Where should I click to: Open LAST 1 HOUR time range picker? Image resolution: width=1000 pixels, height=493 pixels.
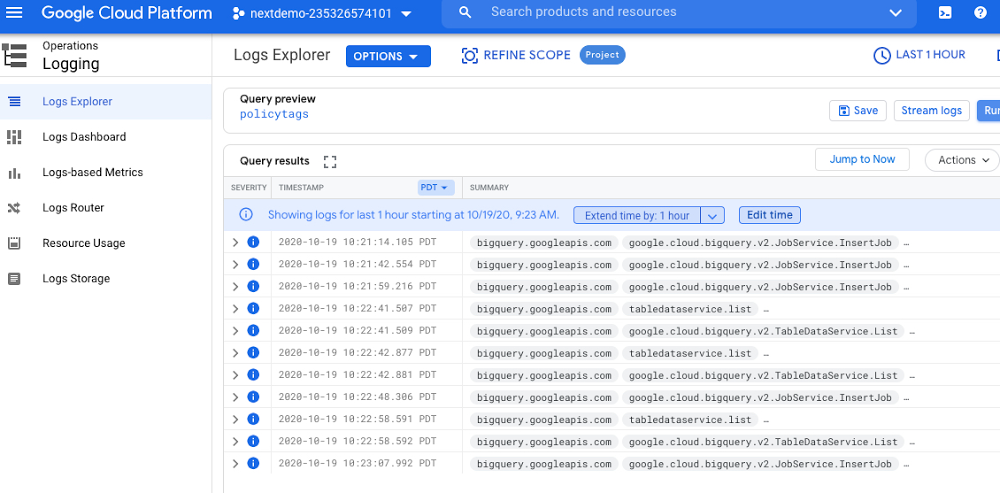(x=919, y=55)
